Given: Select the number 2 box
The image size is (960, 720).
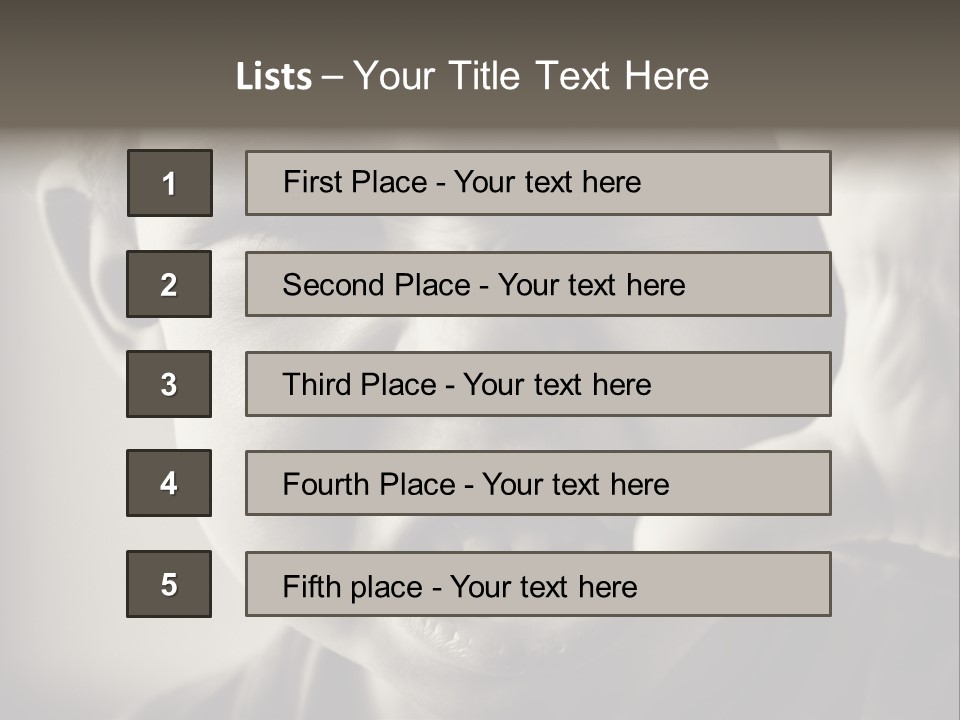Looking at the screenshot, I should (x=169, y=284).
